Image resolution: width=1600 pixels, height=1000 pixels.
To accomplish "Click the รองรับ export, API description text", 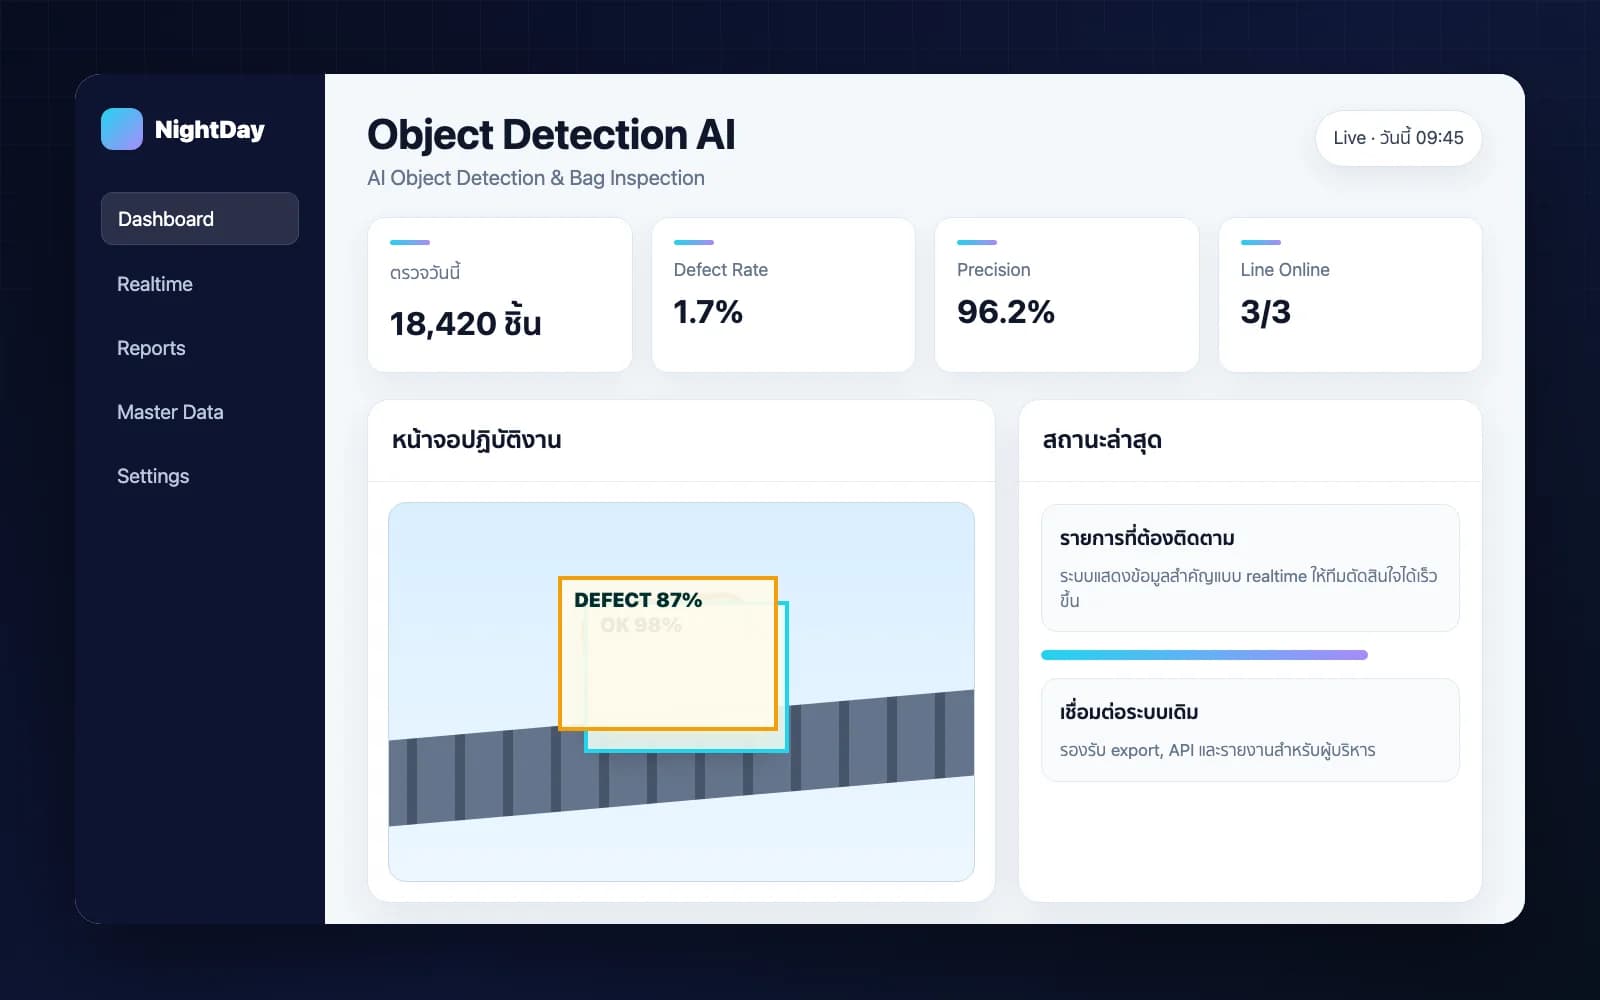I will [1217, 750].
